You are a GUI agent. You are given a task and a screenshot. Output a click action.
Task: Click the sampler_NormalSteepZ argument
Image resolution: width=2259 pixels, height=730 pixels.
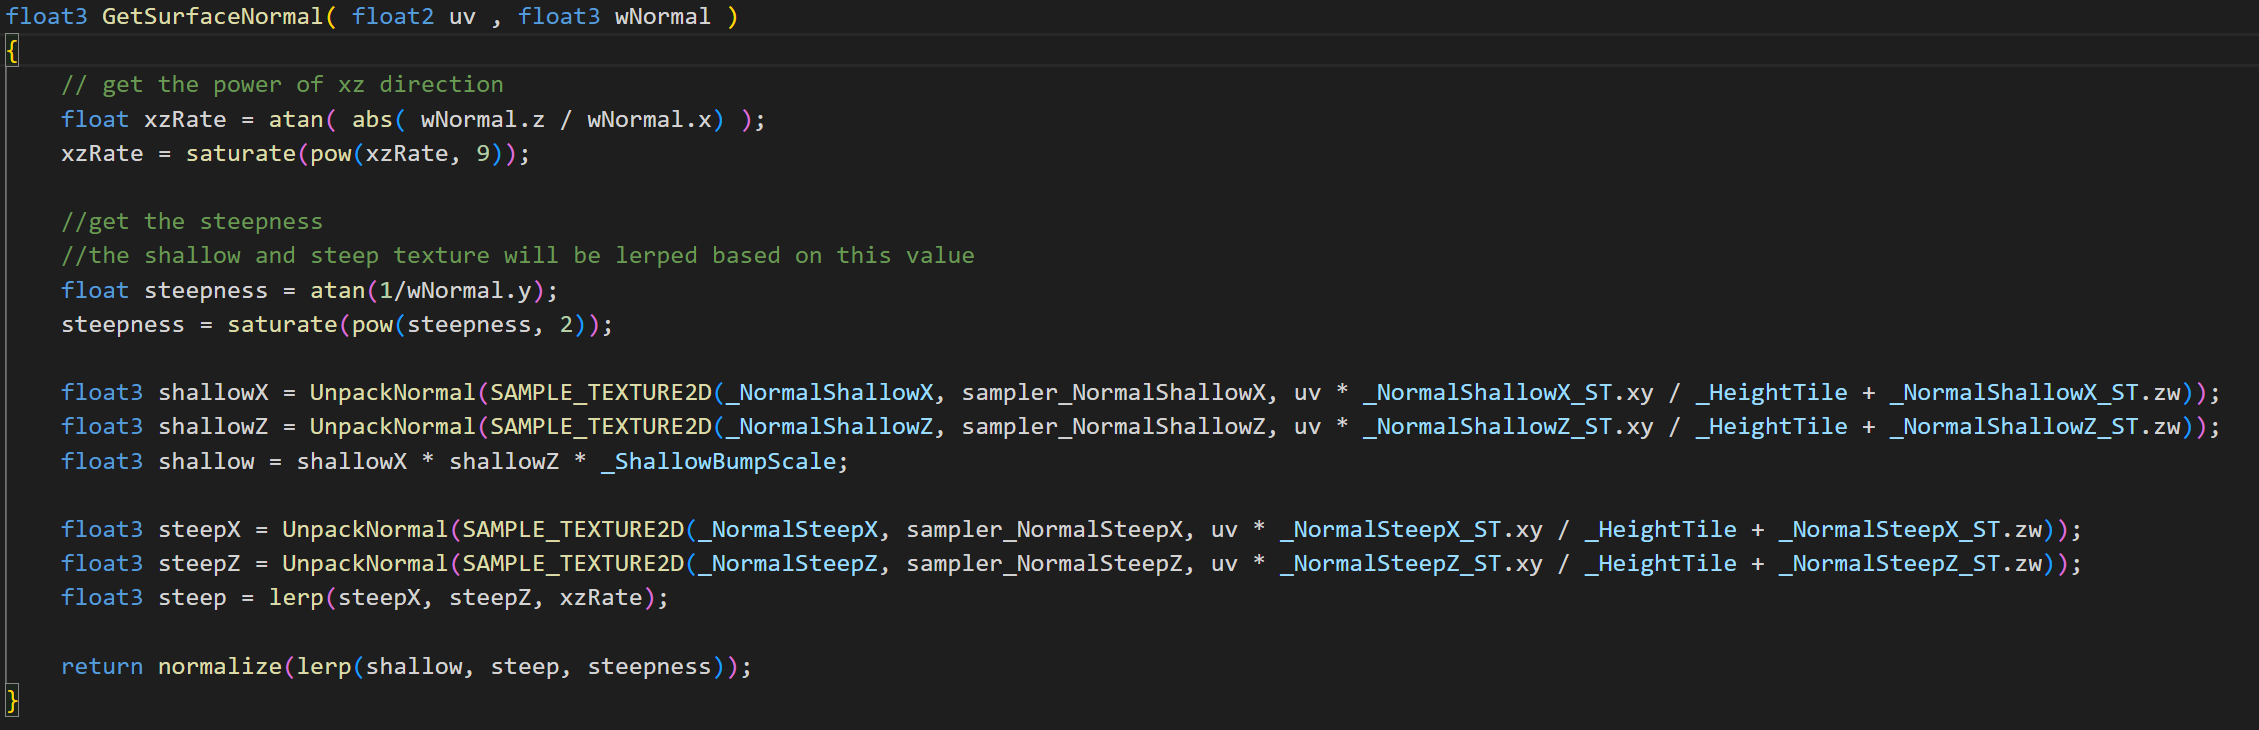tap(1045, 564)
